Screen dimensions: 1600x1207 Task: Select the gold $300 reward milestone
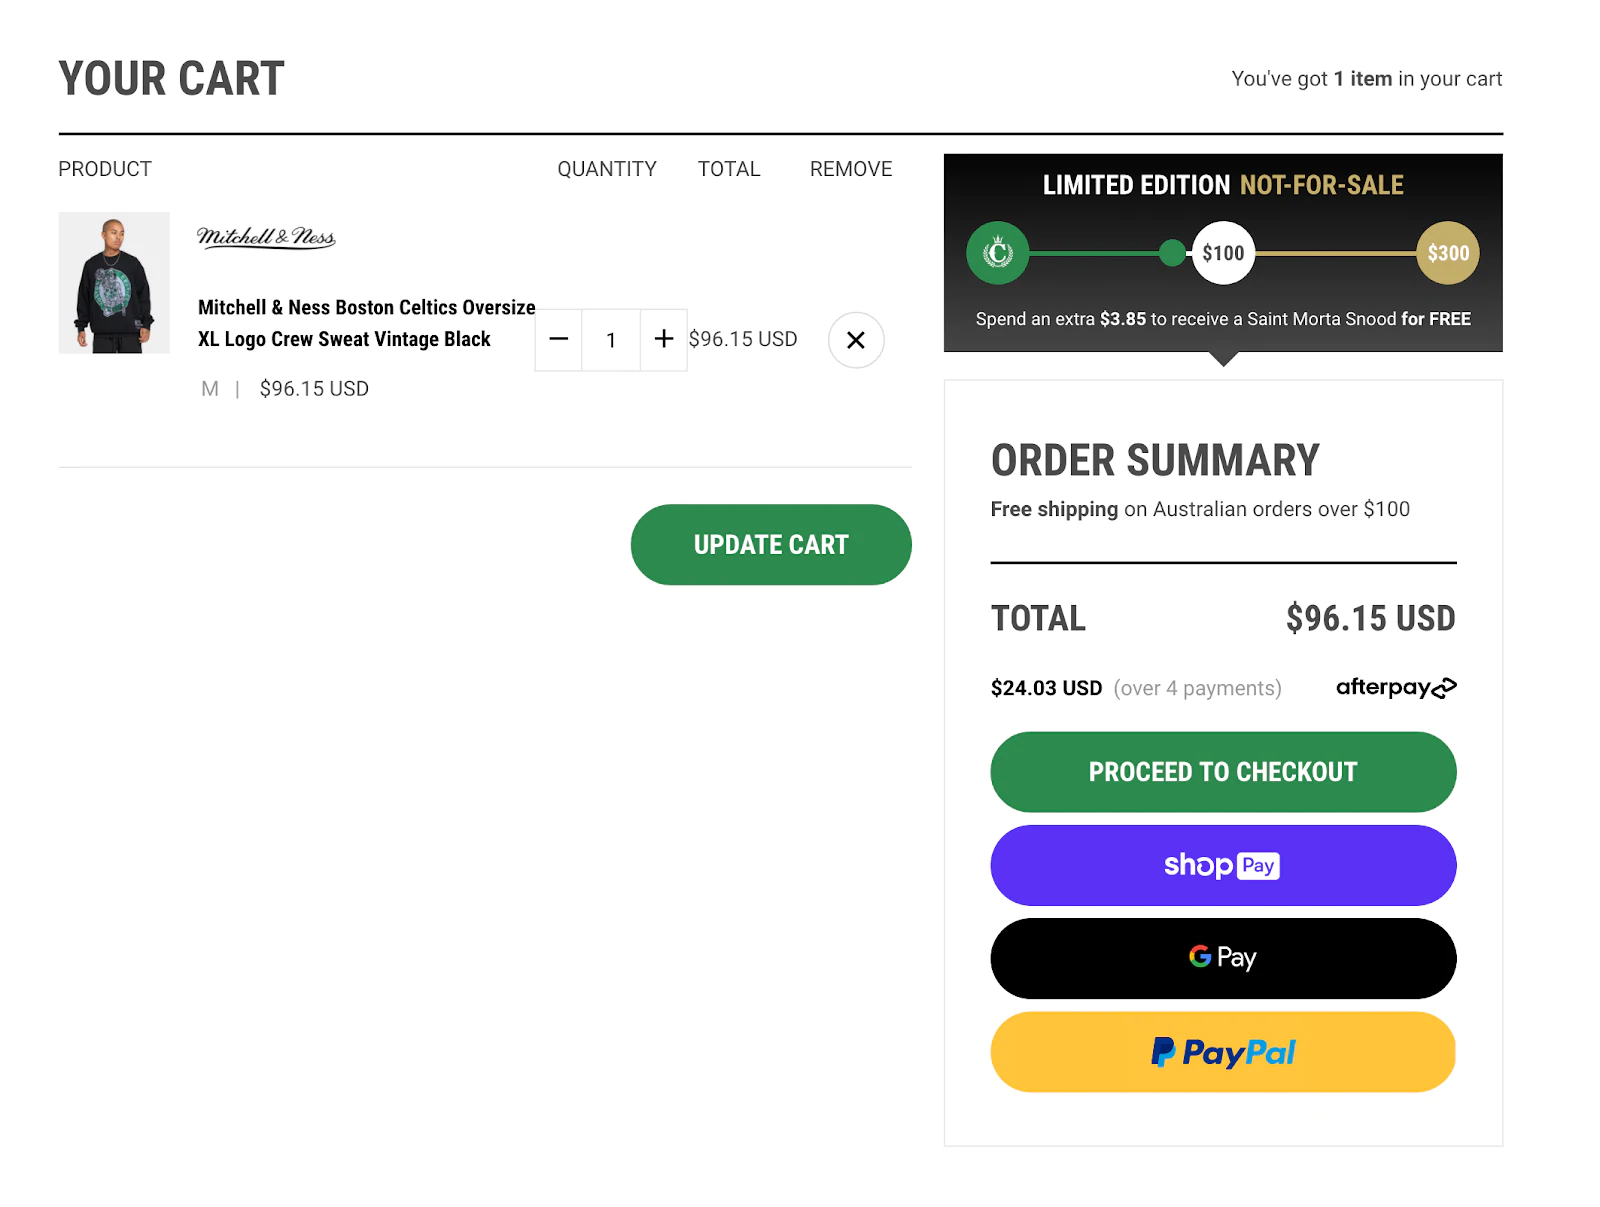click(1447, 253)
